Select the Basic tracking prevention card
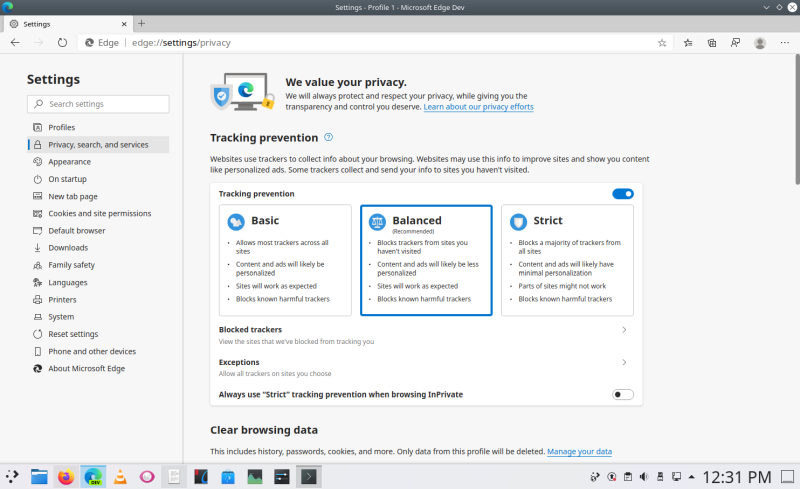Image resolution: width=800 pixels, height=489 pixels. 285,260
